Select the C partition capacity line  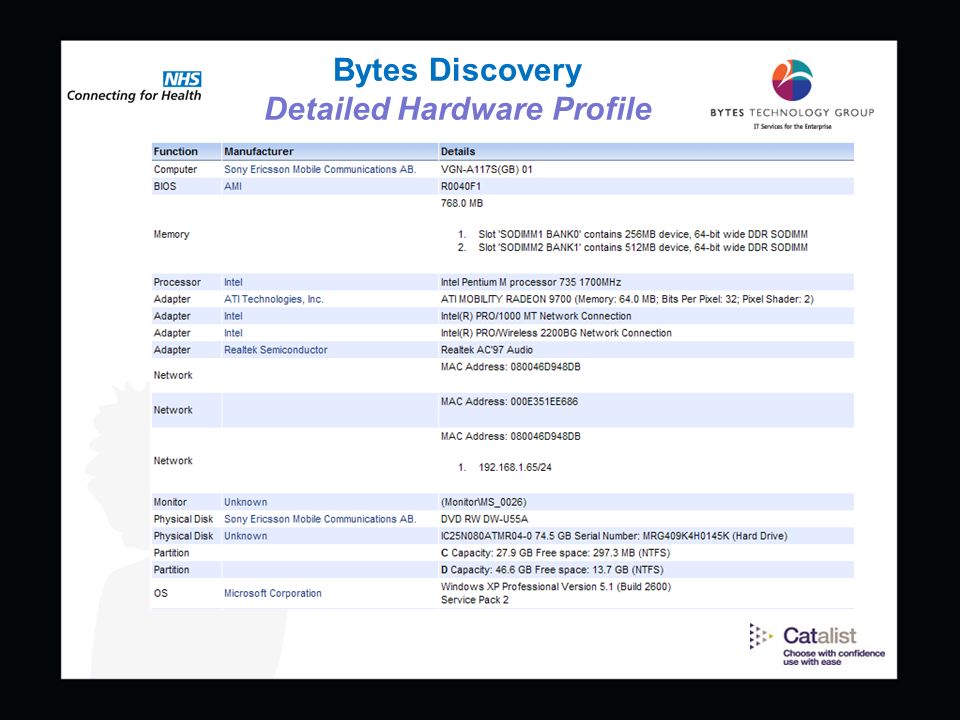[x=555, y=553]
